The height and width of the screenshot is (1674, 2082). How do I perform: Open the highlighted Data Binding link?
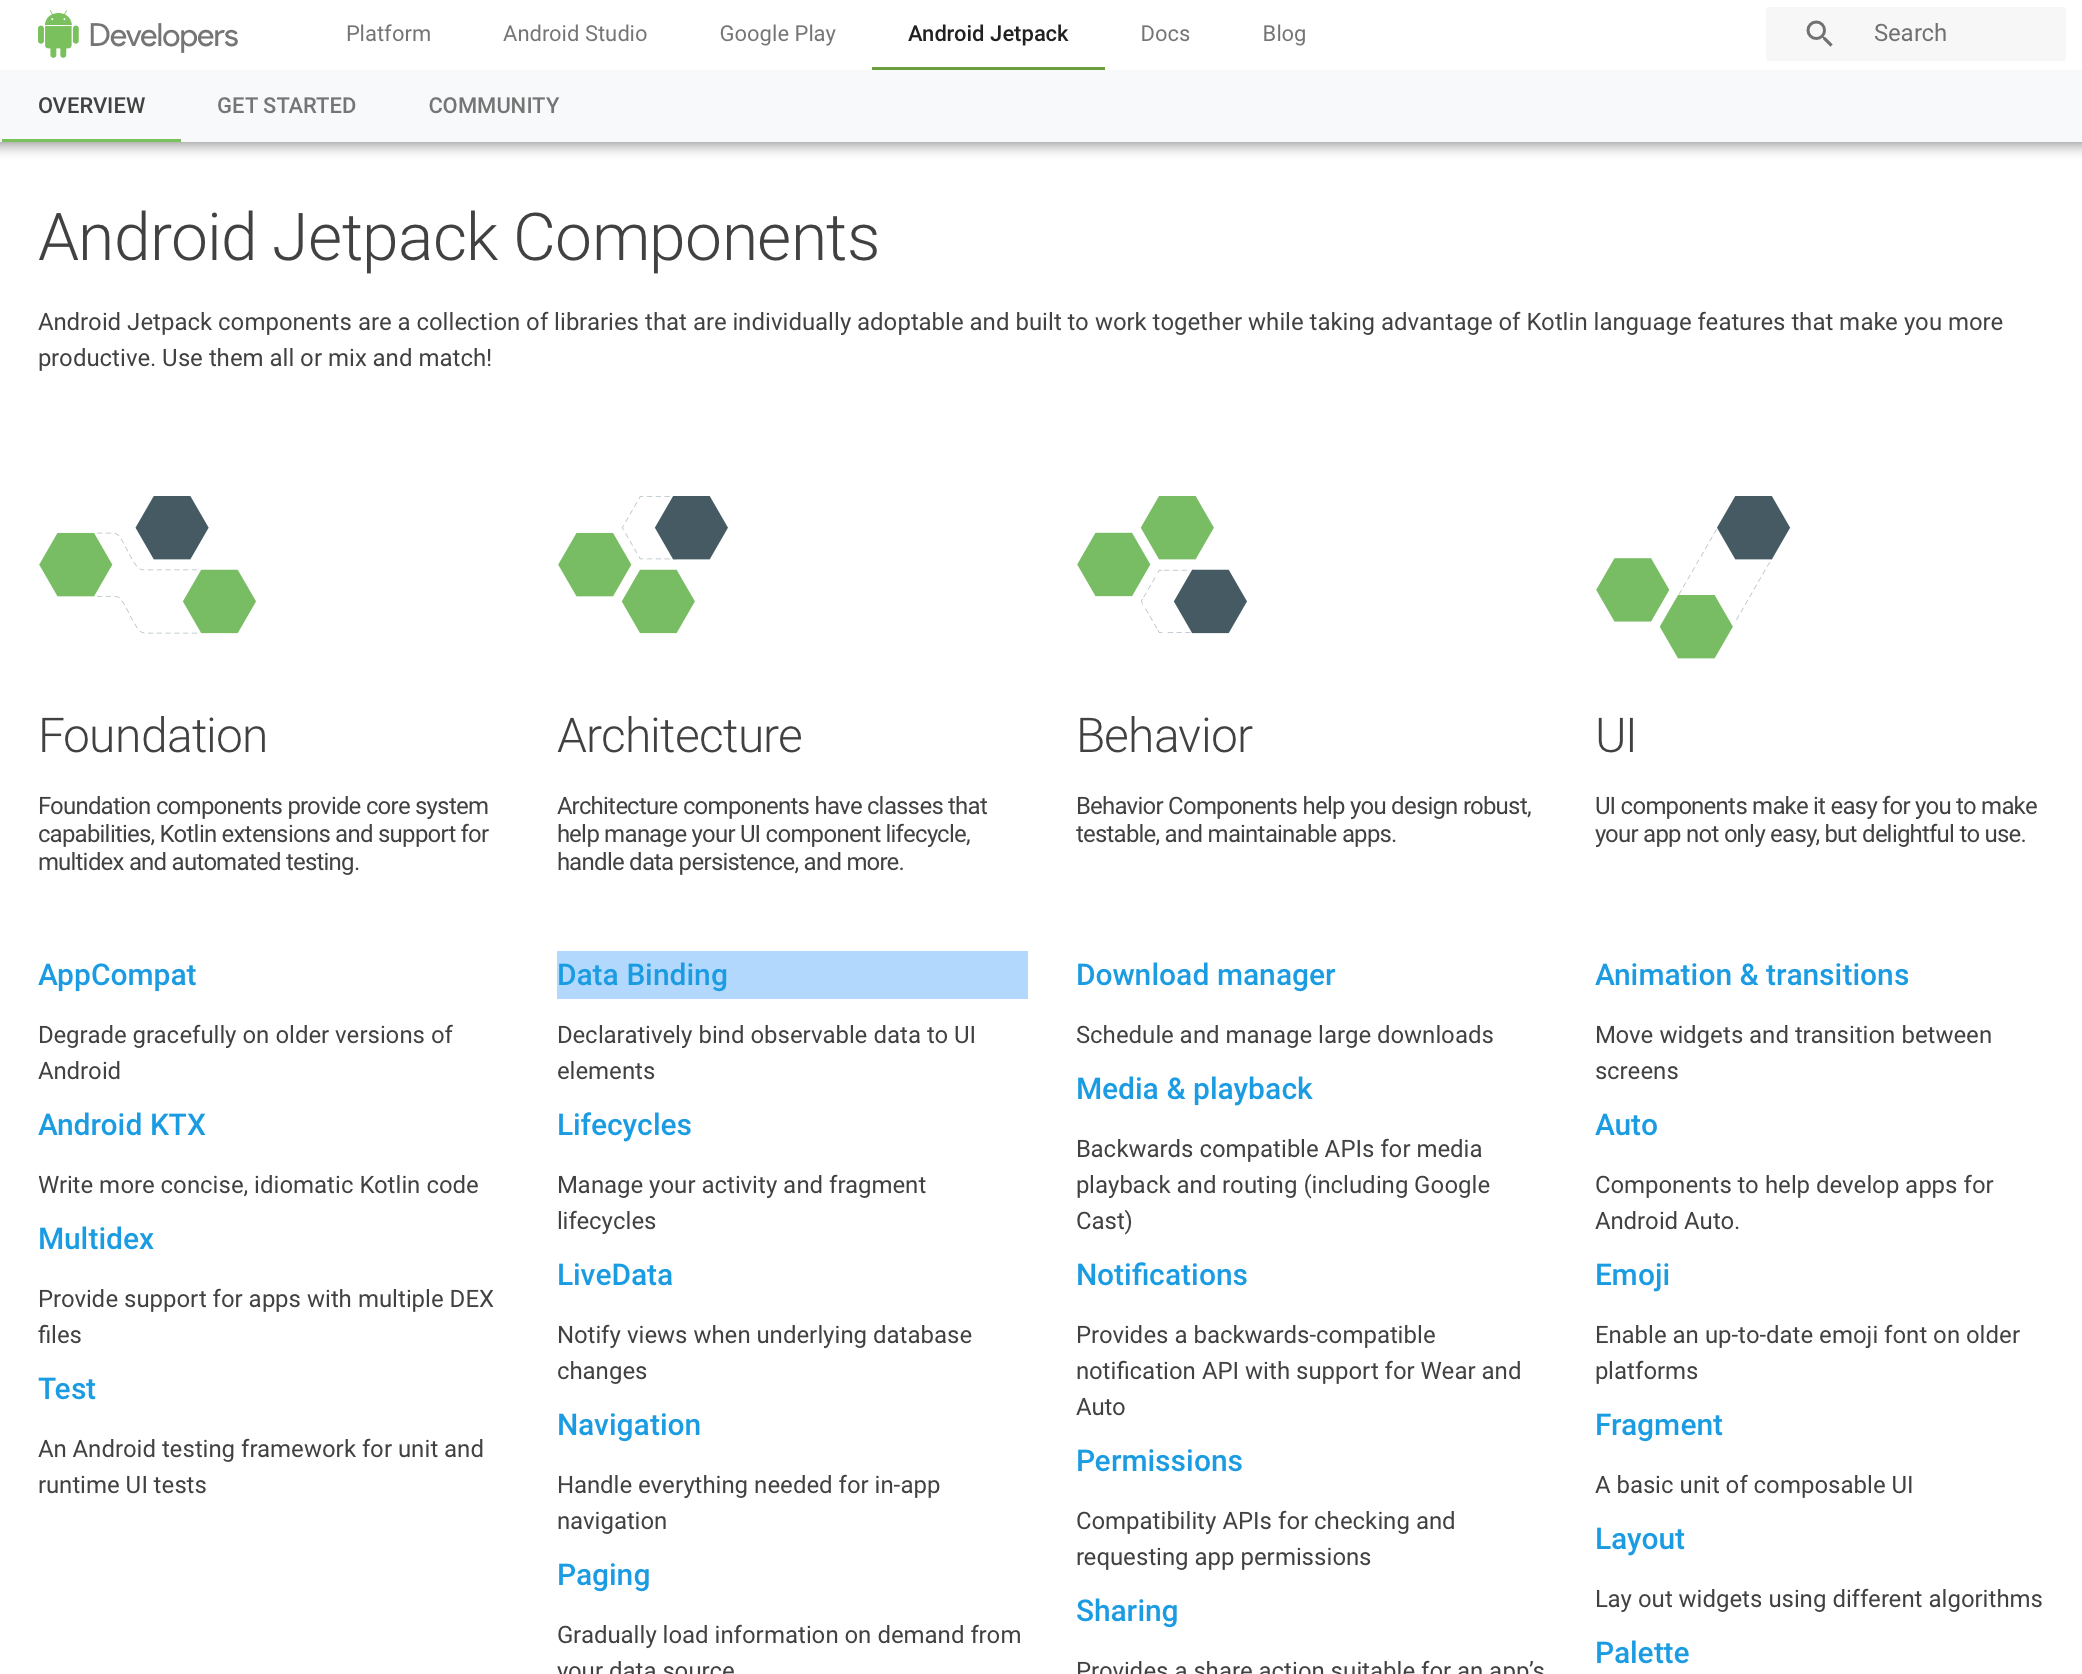tap(642, 975)
